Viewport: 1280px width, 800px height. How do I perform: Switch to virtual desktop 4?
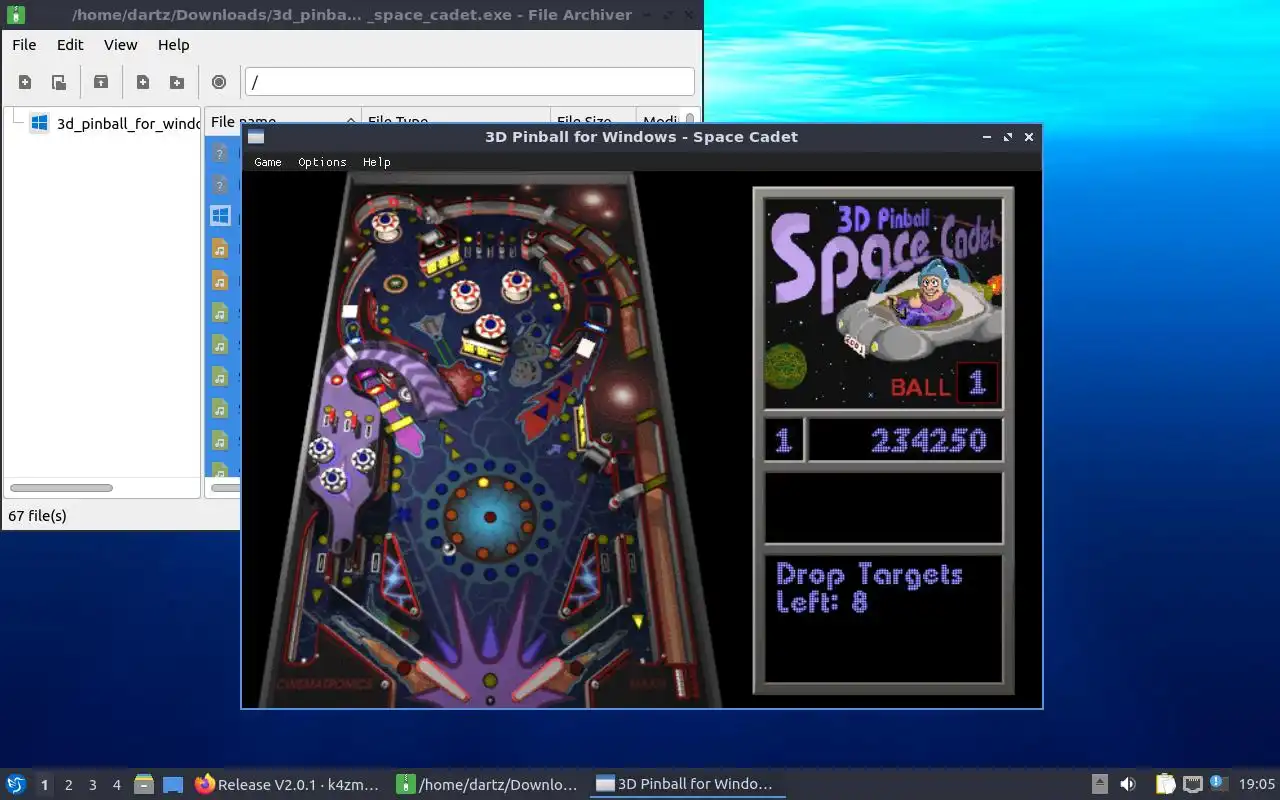117,785
